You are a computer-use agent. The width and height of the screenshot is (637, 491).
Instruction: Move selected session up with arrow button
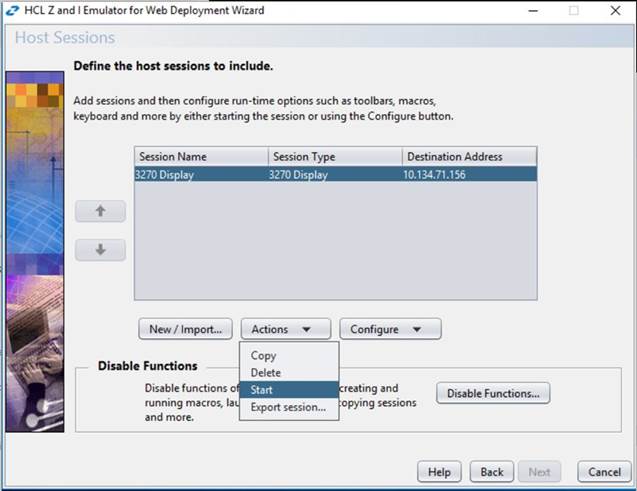coord(100,211)
